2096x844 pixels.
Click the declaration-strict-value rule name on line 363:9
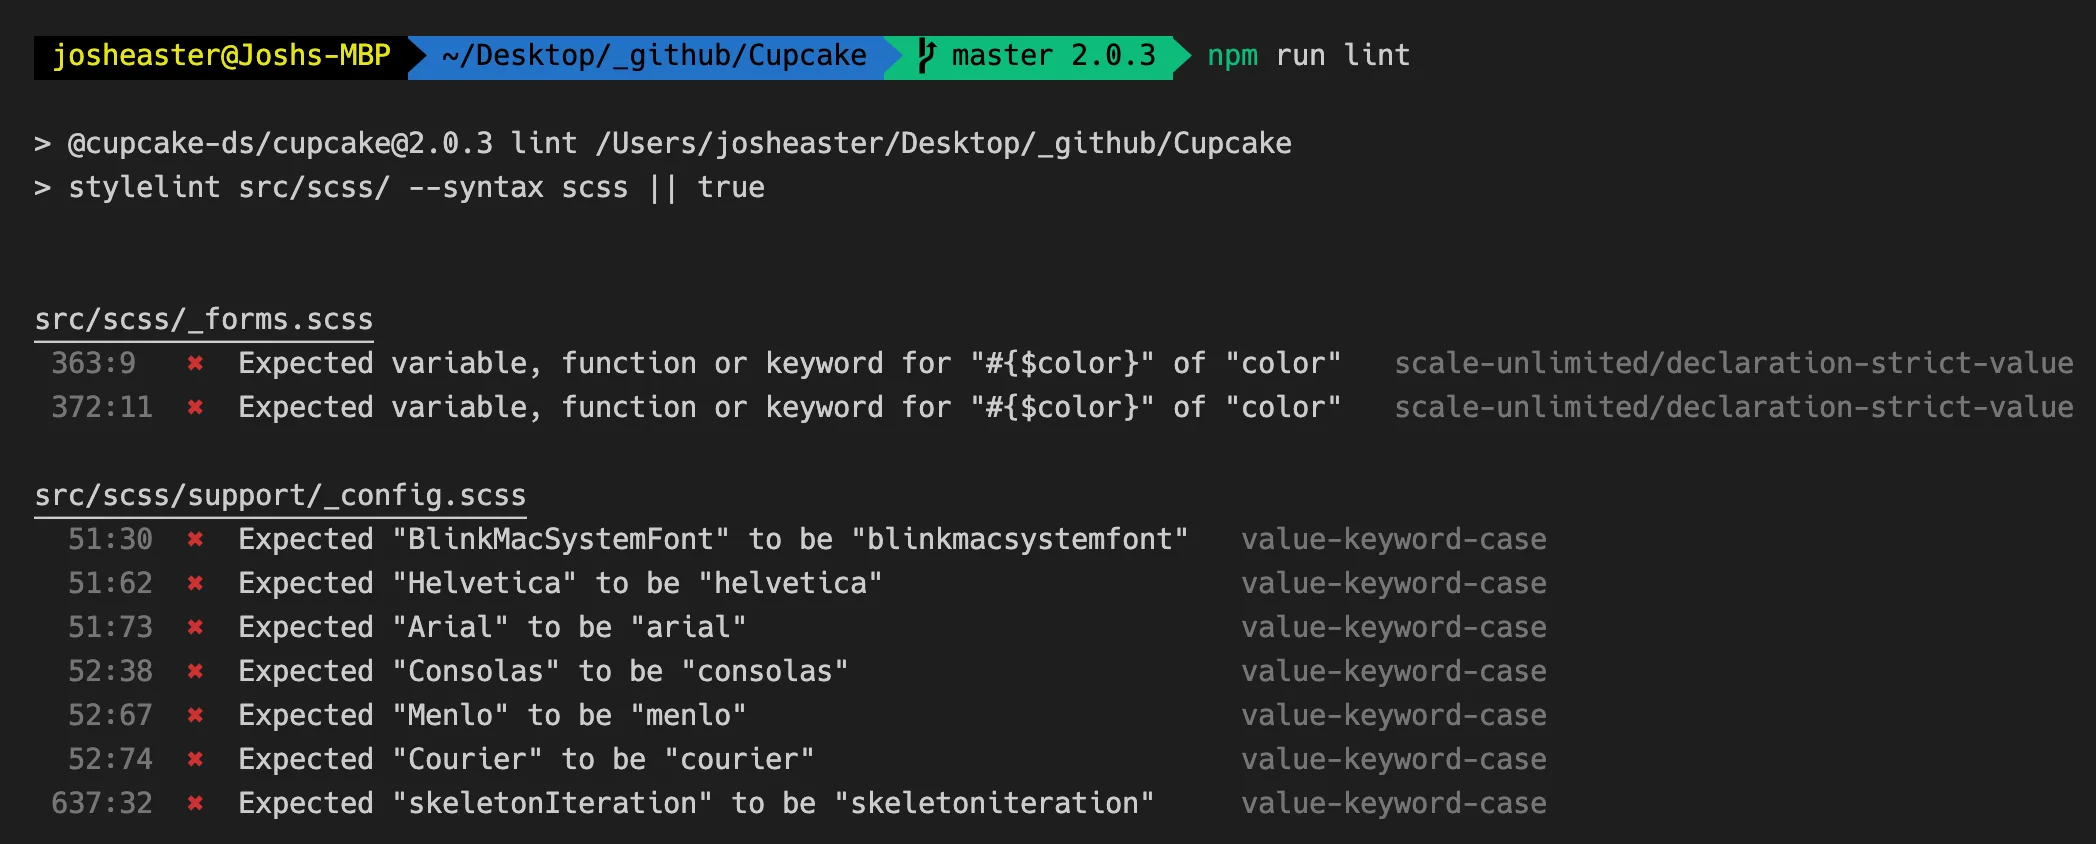click(x=1733, y=364)
